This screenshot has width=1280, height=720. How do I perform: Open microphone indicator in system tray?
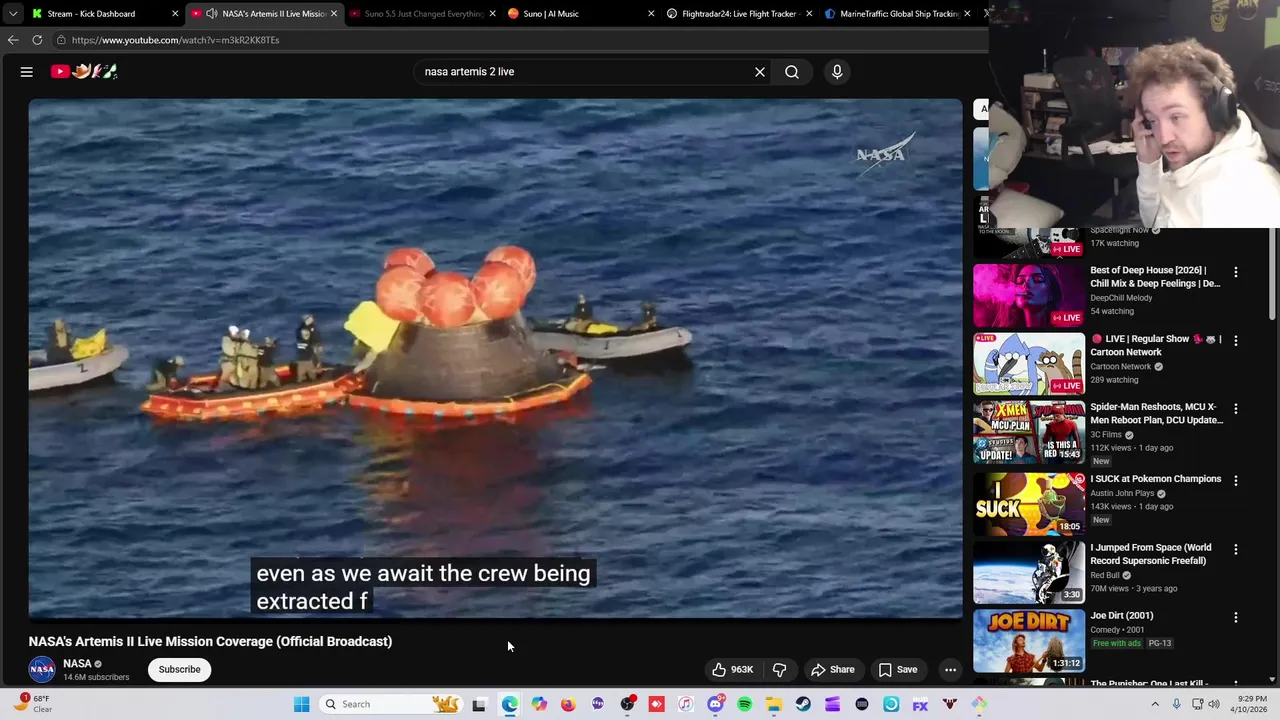(1176, 704)
